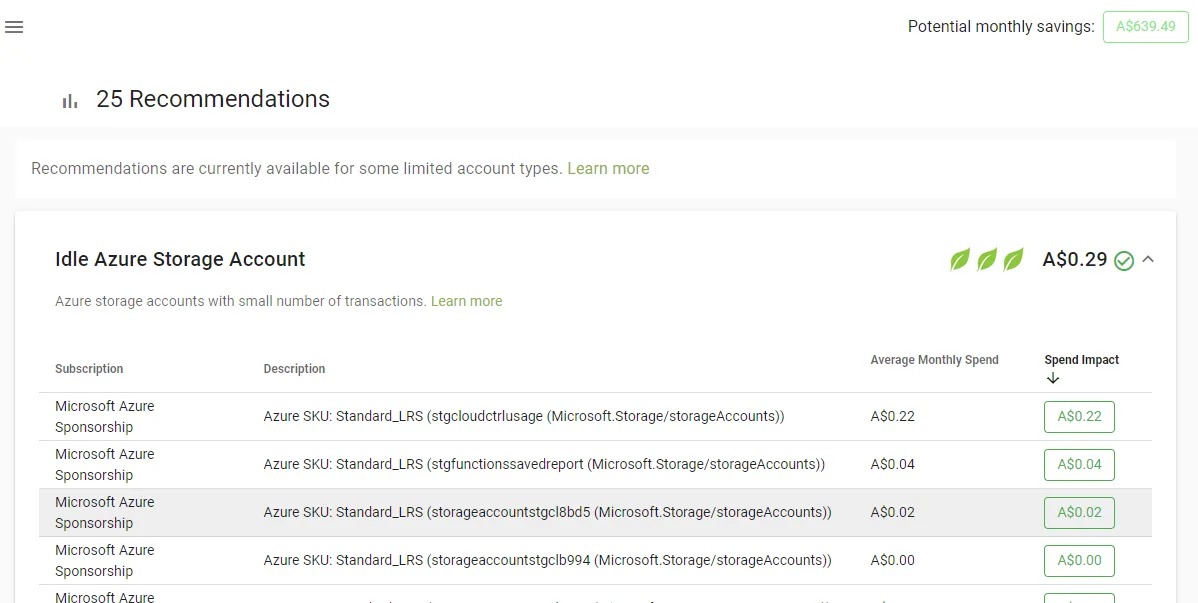The width and height of the screenshot is (1198, 603).
Task: Open the hamburger navigation menu
Action: (x=14, y=27)
